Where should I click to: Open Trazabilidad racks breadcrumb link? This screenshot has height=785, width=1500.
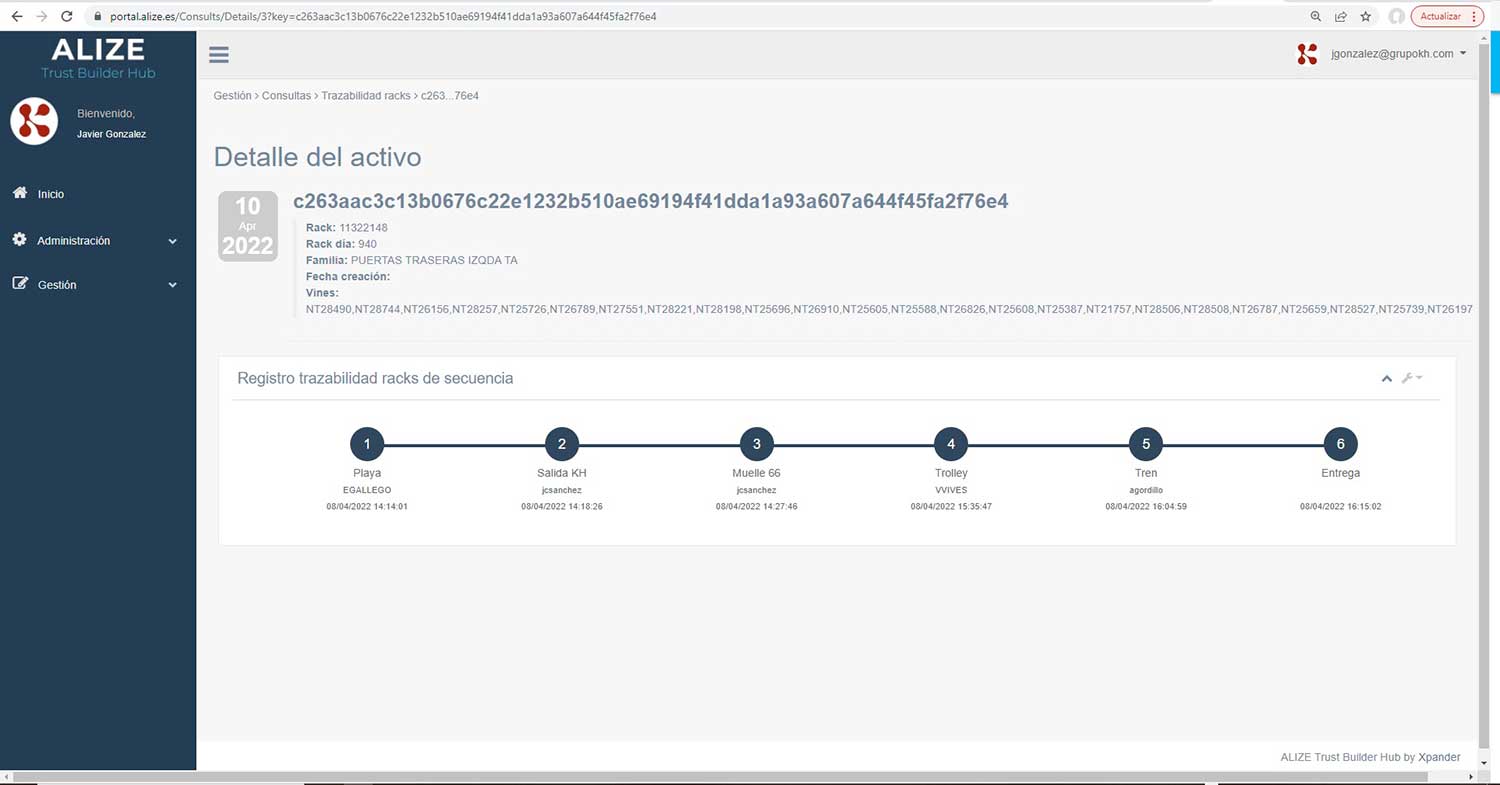pos(365,96)
